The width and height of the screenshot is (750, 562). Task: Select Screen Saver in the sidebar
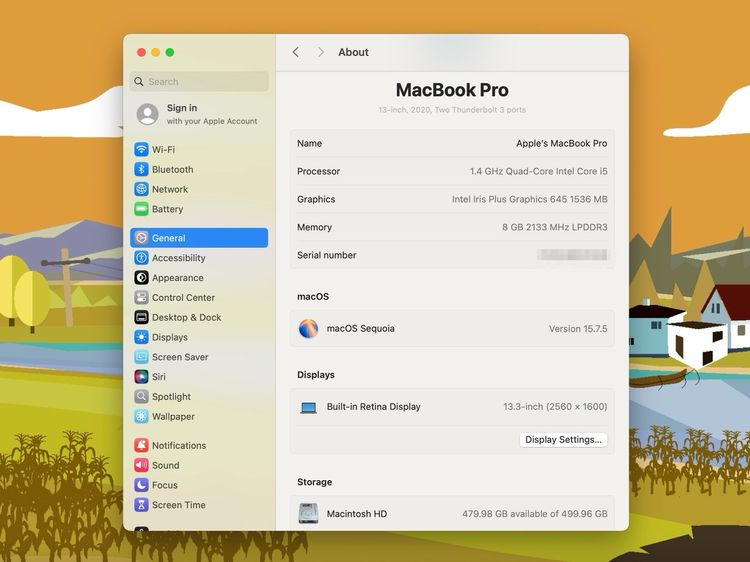[199, 357]
